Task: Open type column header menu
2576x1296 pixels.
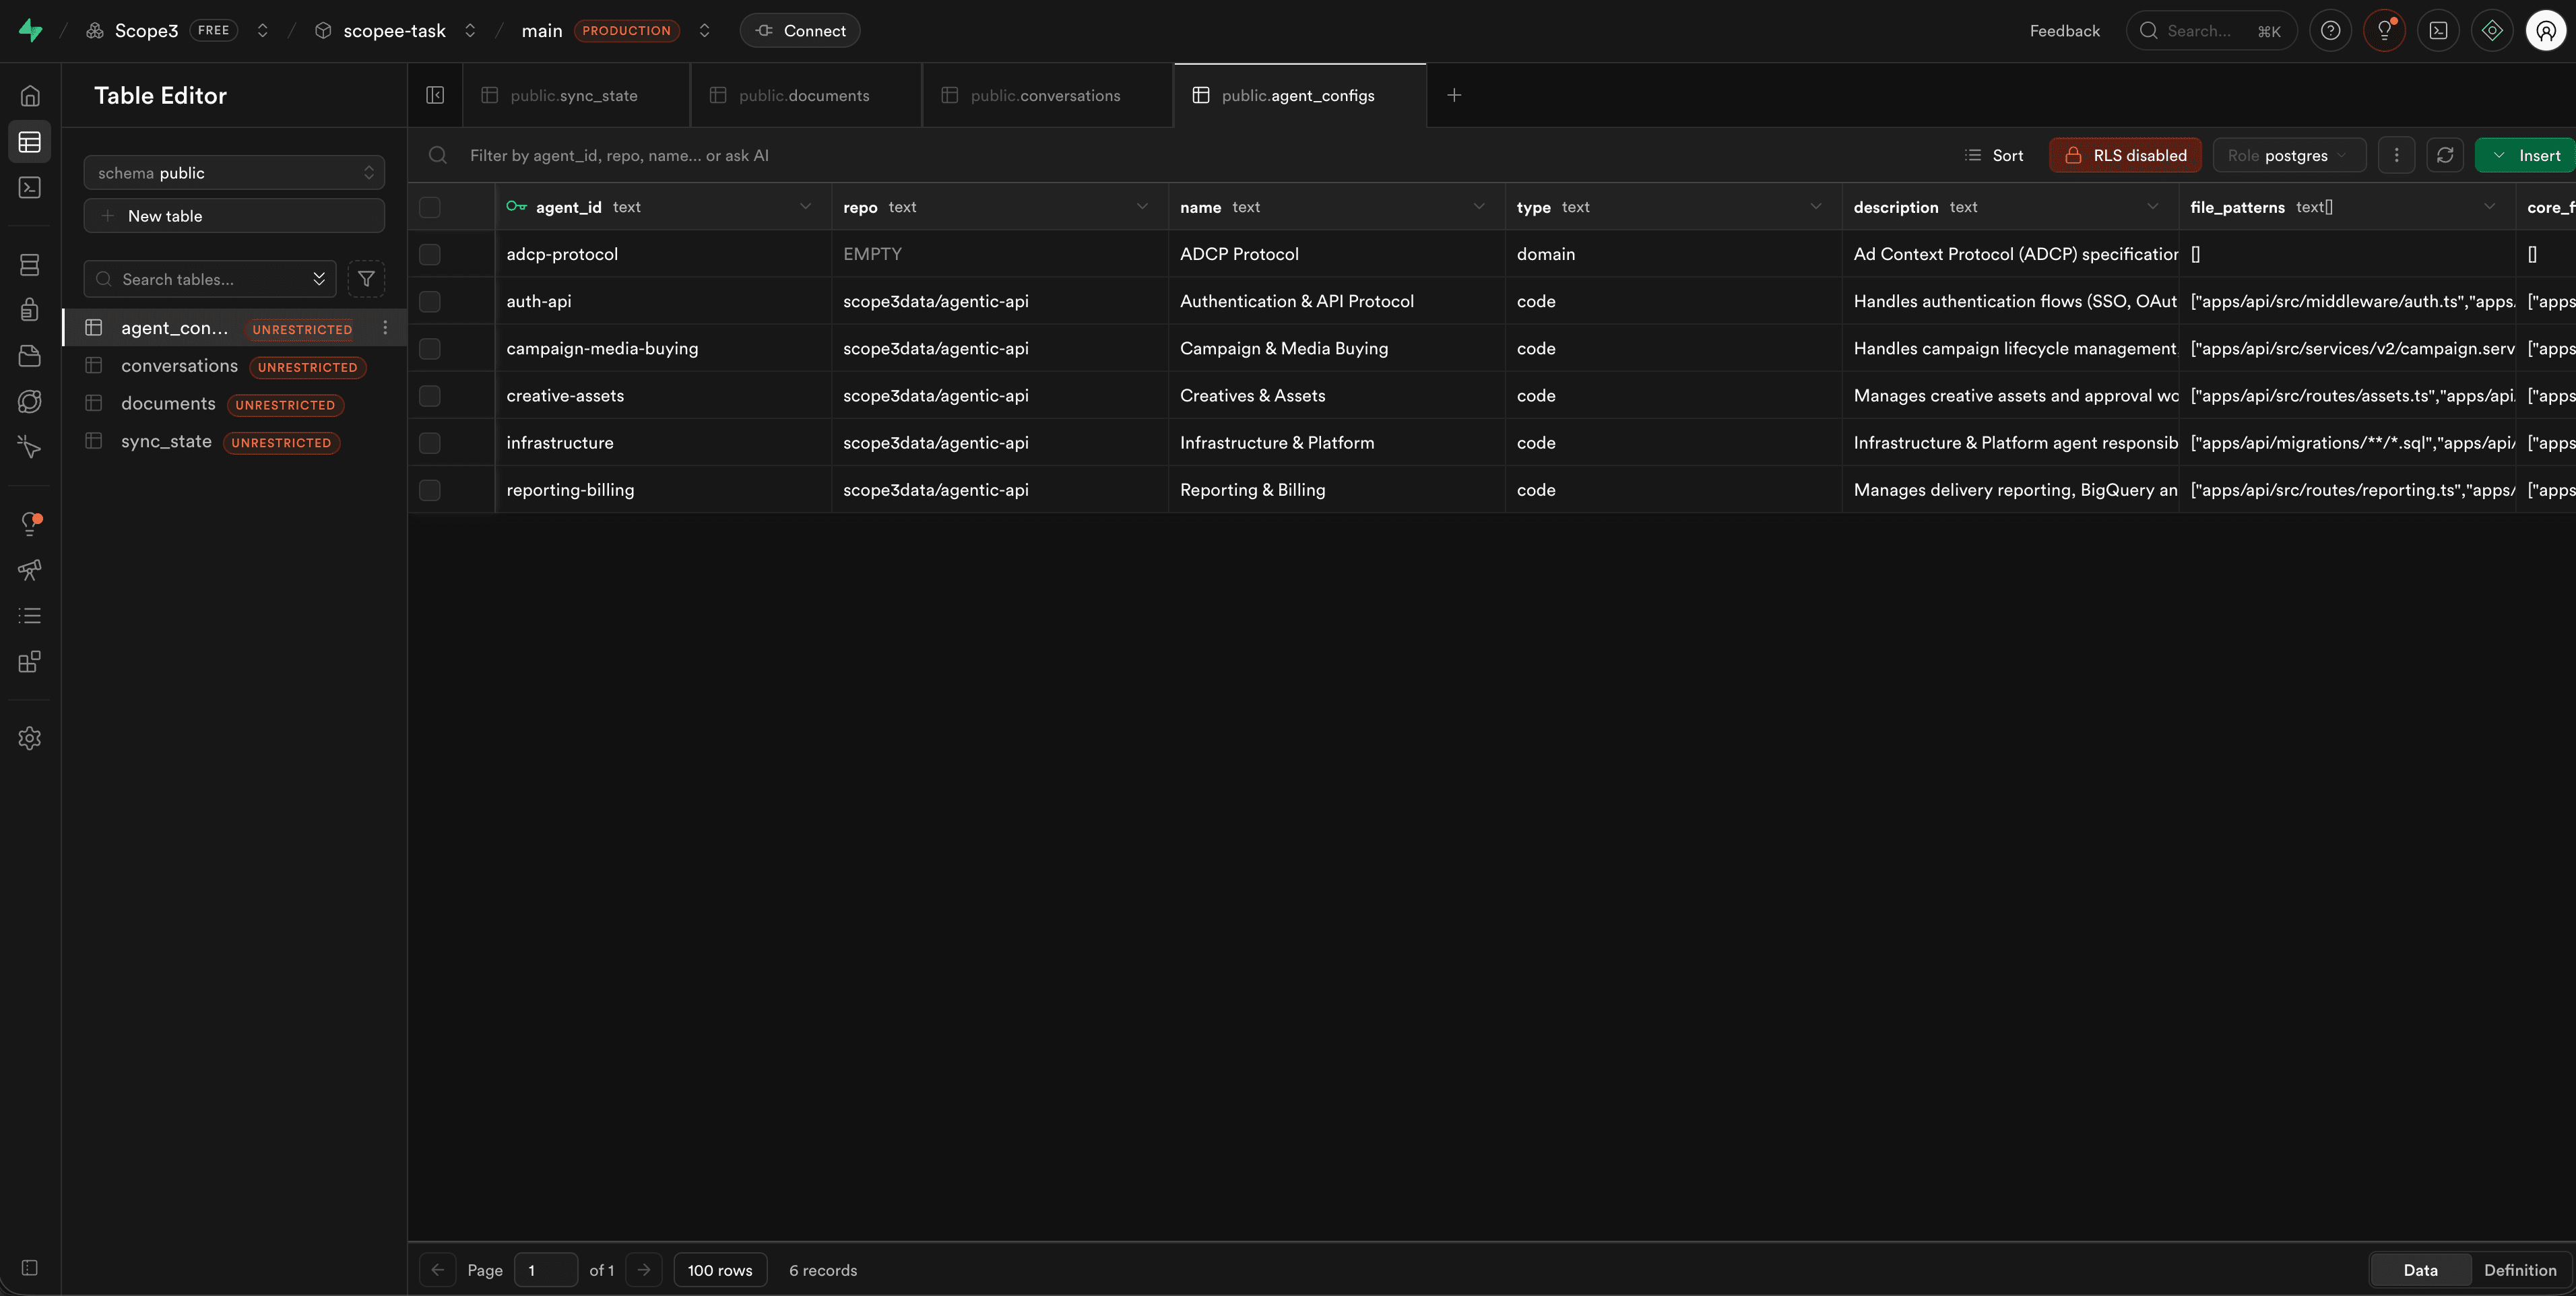Action: pyautogui.click(x=1816, y=207)
